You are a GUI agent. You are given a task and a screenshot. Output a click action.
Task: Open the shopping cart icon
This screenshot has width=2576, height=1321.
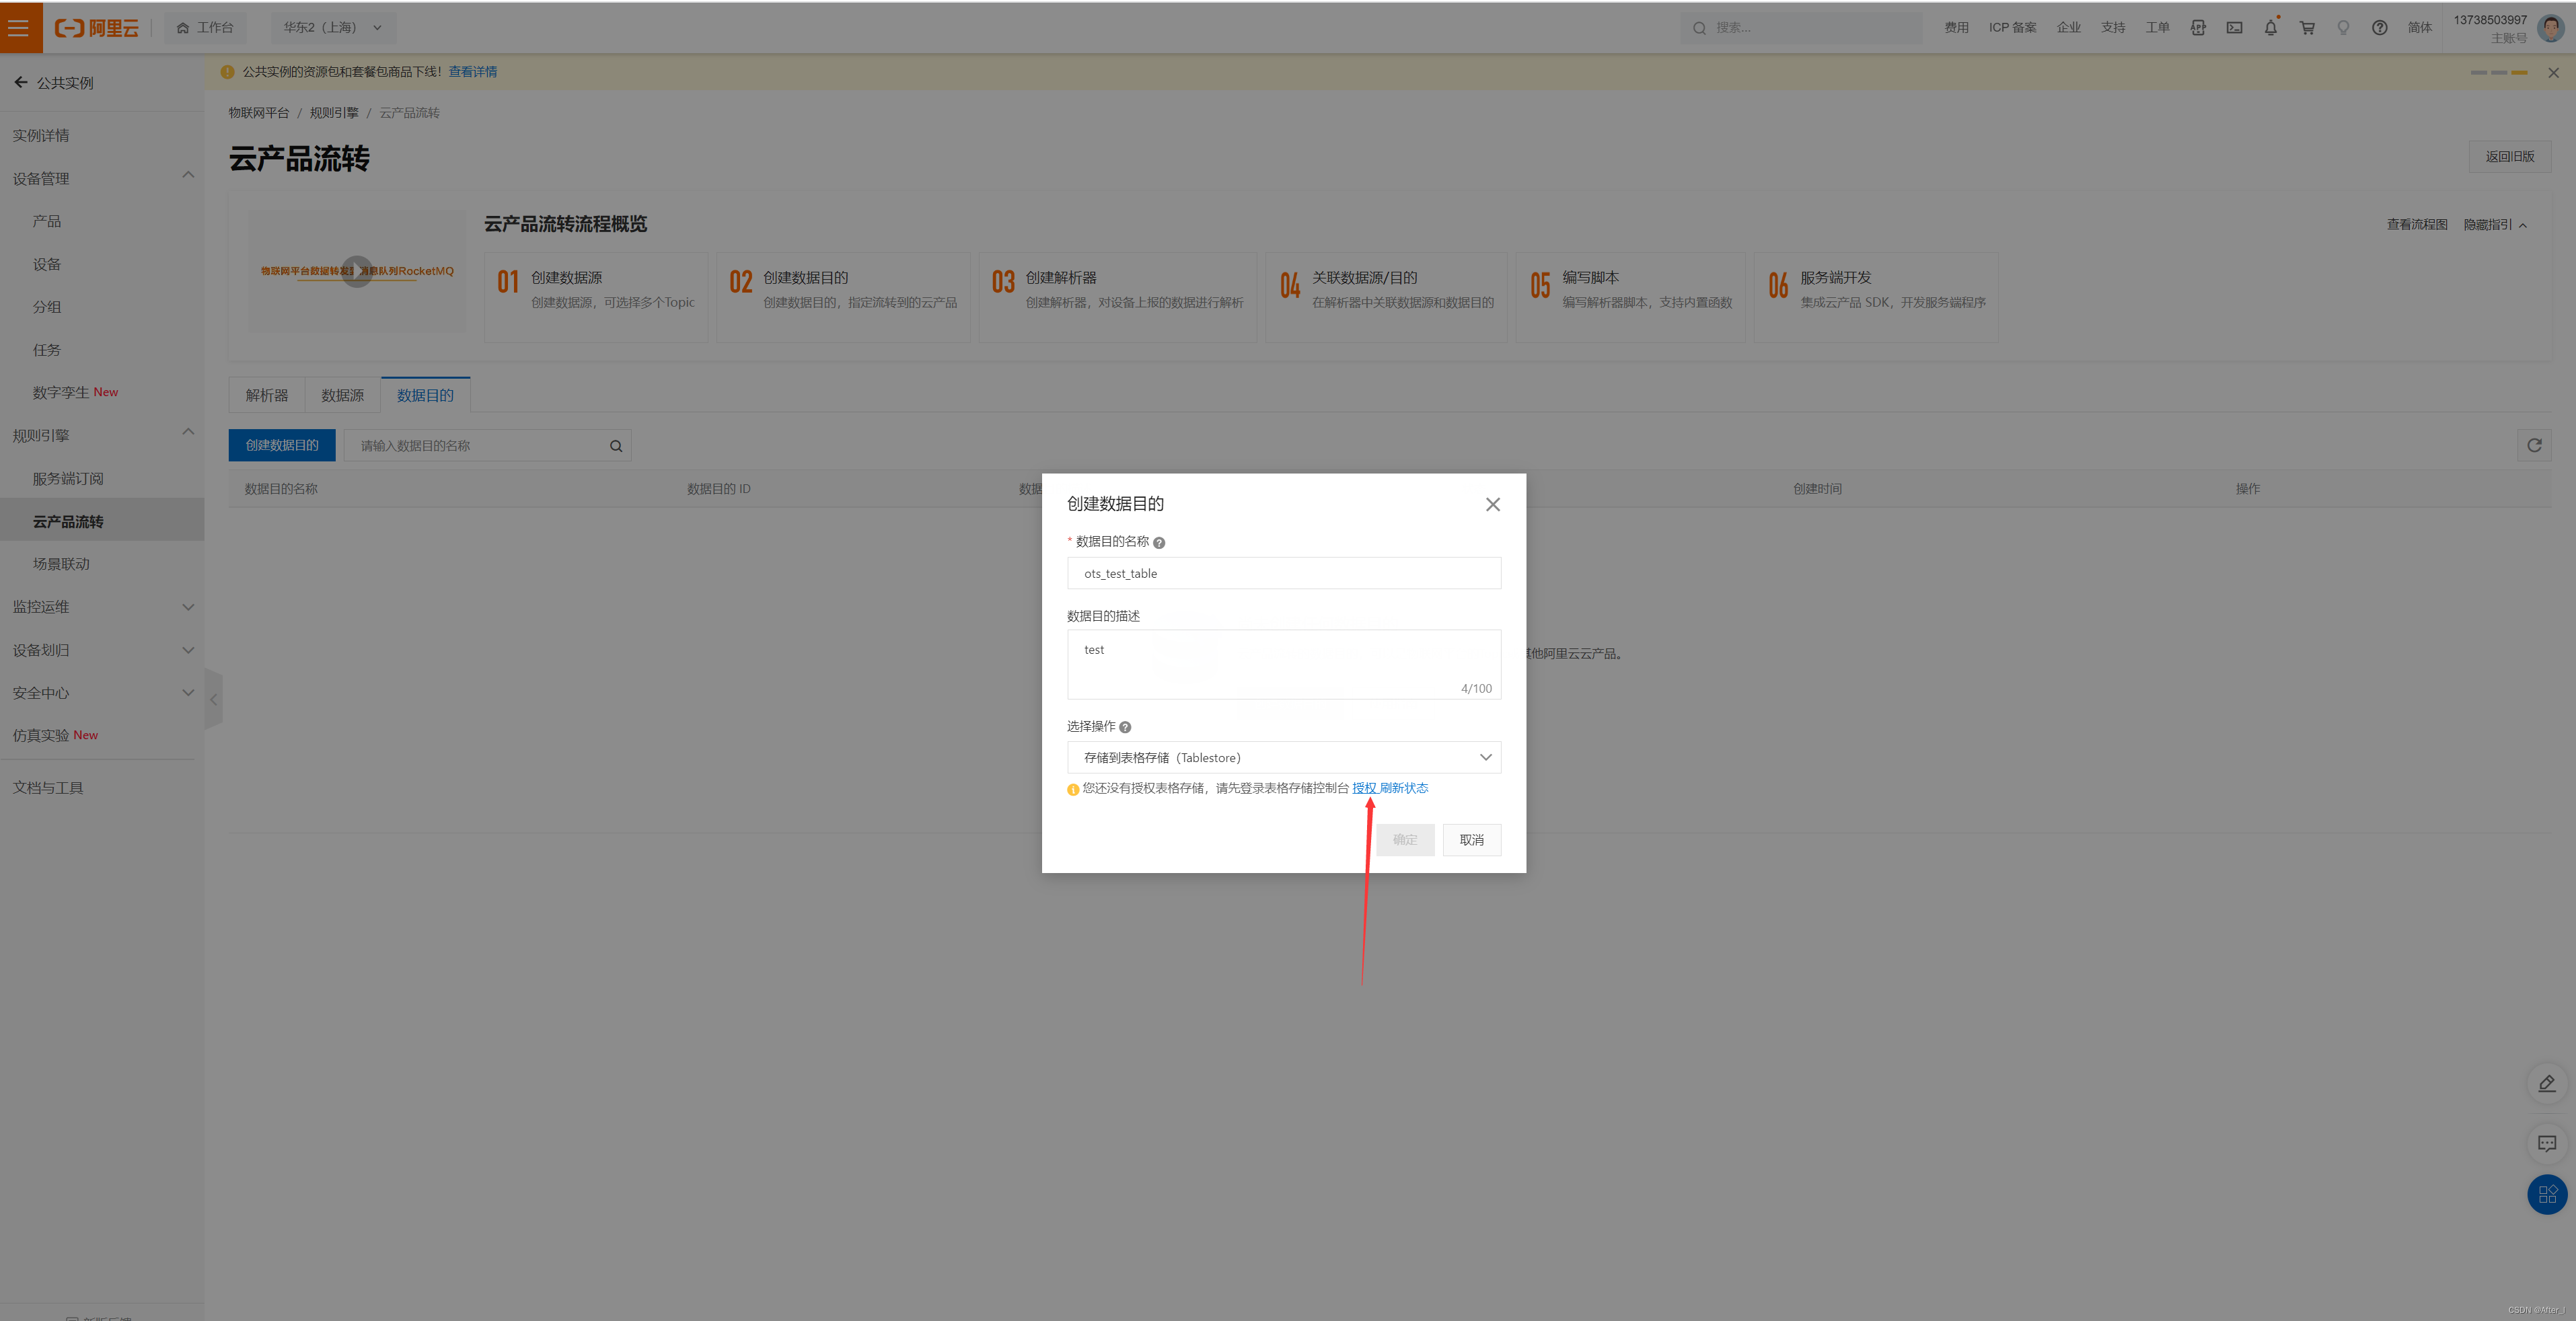click(2307, 28)
